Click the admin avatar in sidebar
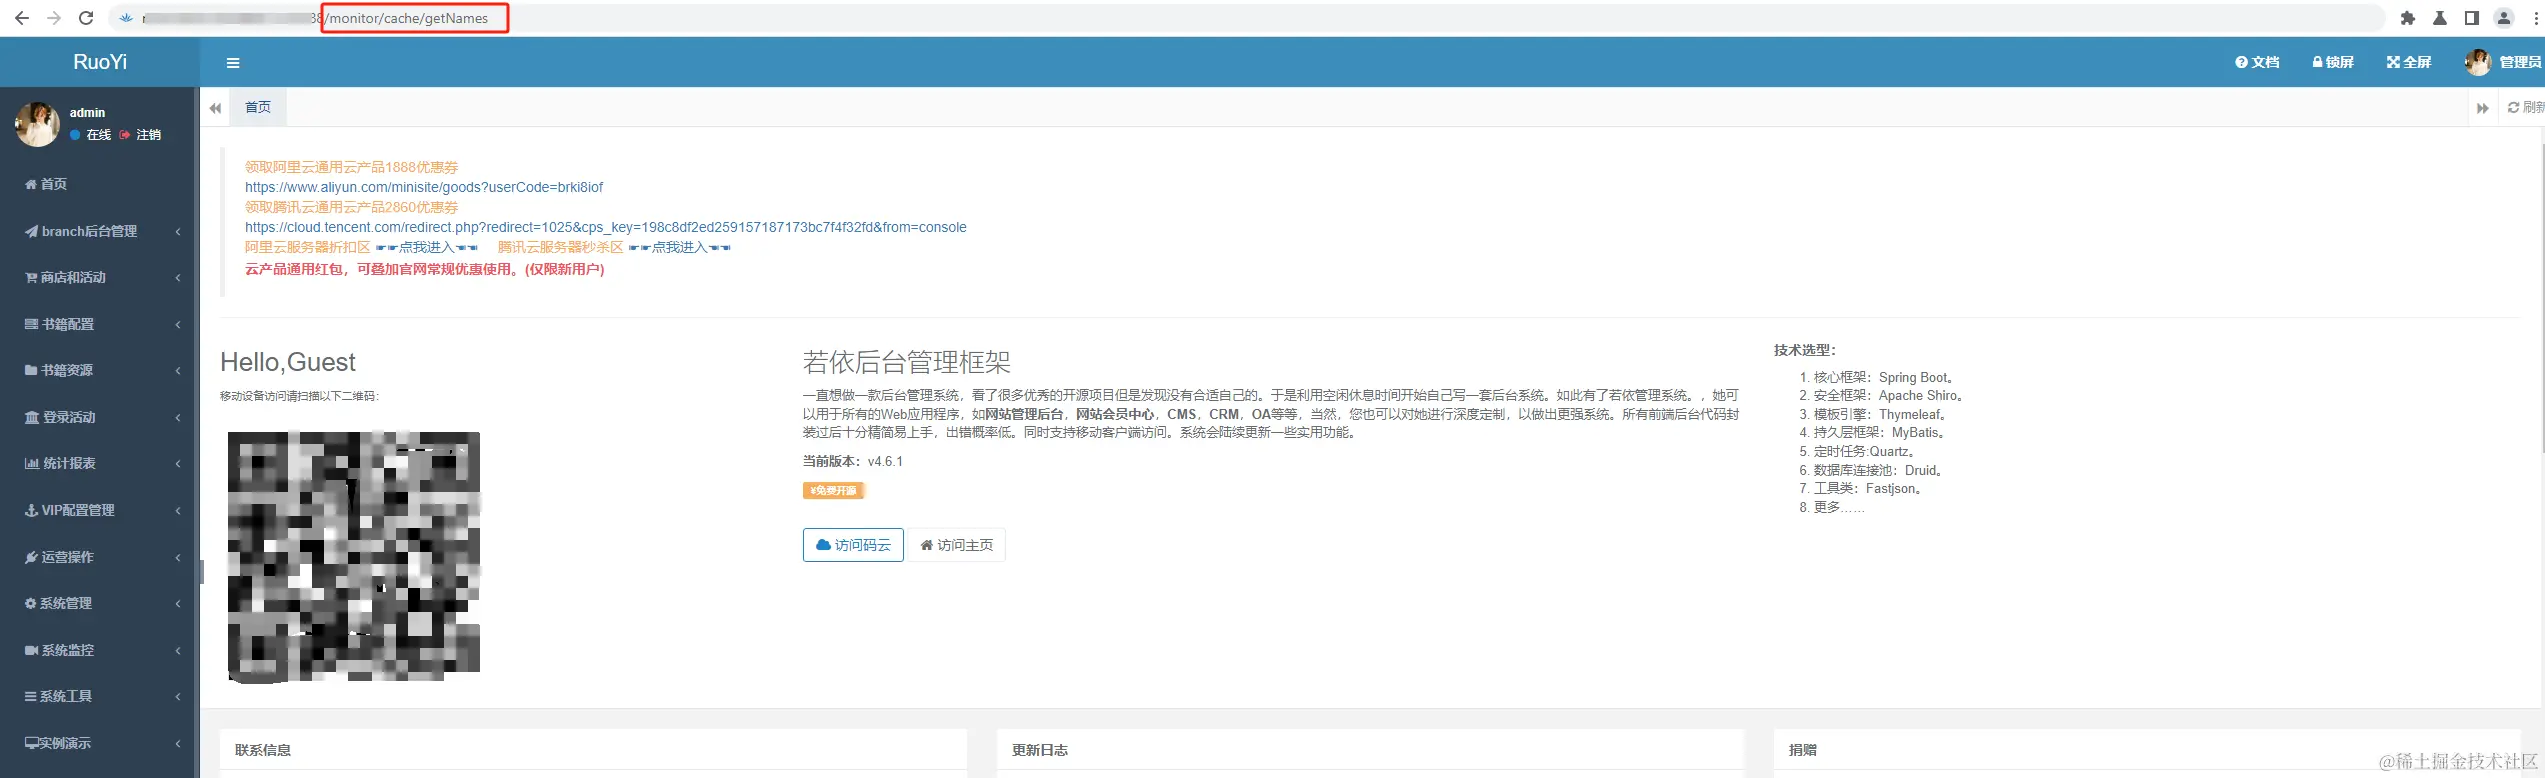Viewport: 2545px width, 778px height. (x=37, y=124)
